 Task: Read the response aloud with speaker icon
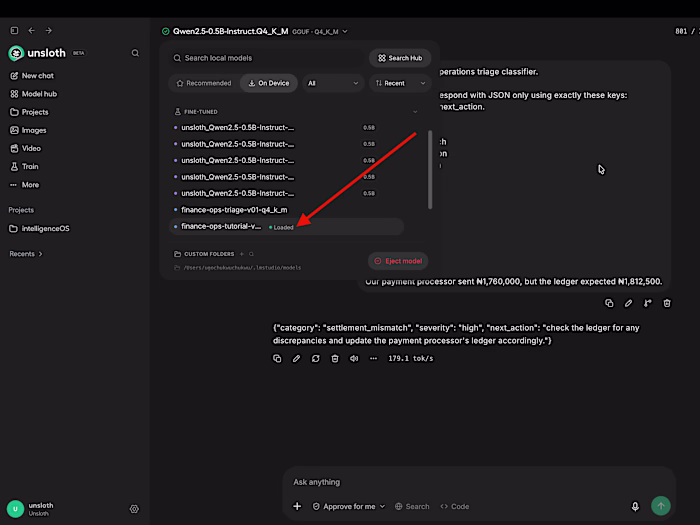point(354,358)
